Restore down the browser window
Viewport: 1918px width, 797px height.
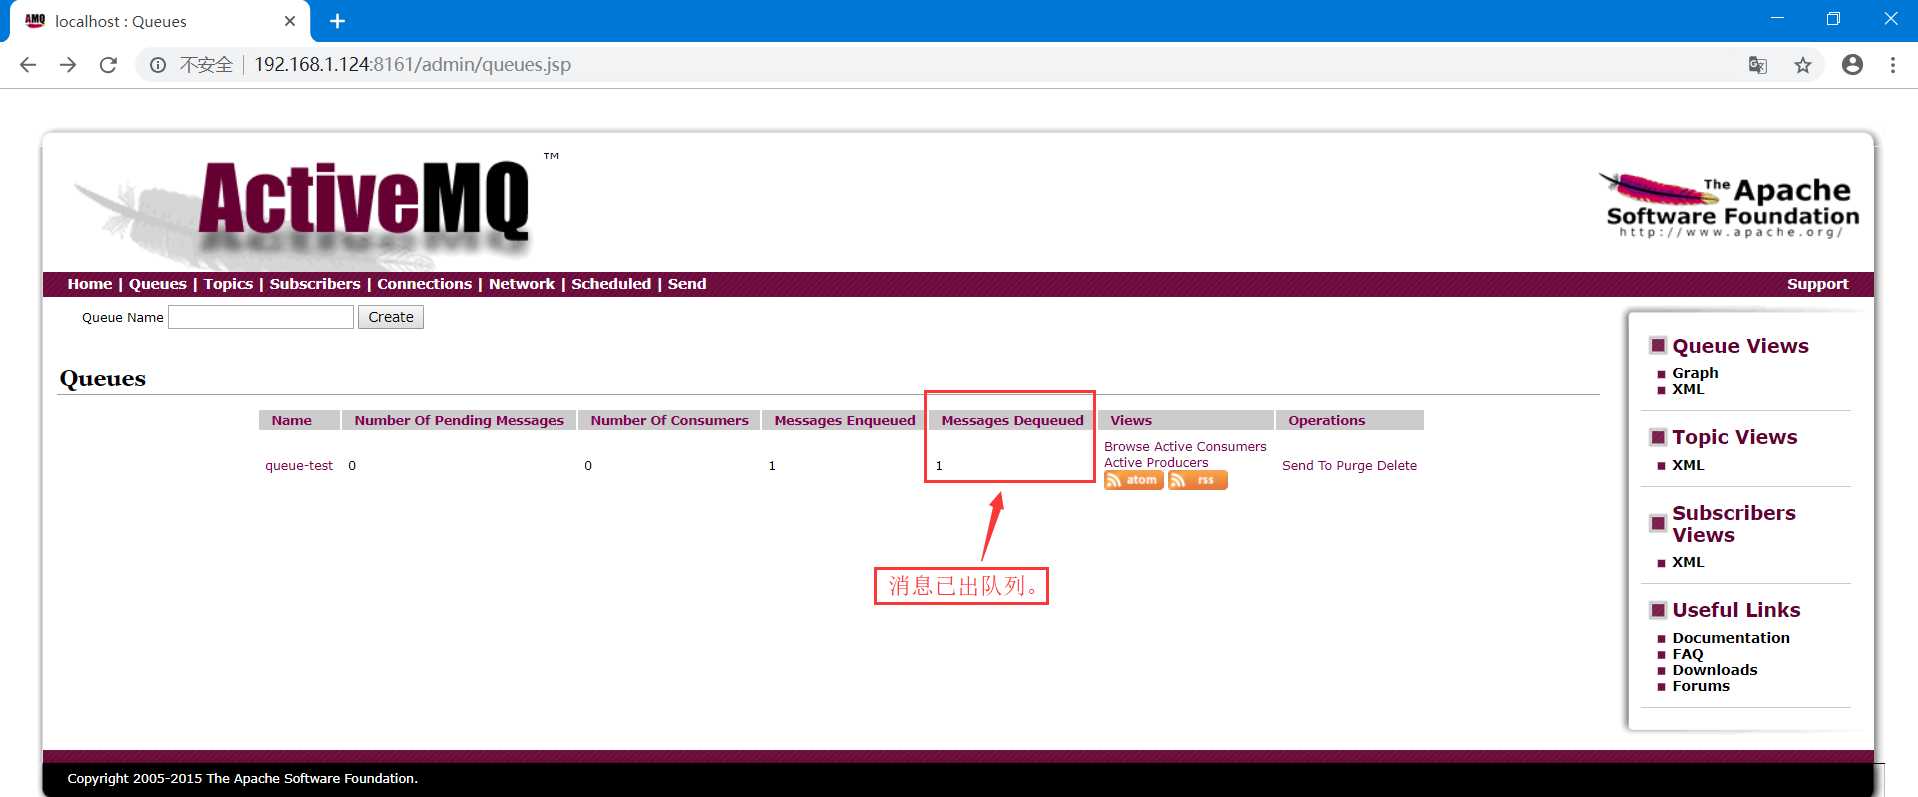(x=1833, y=18)
